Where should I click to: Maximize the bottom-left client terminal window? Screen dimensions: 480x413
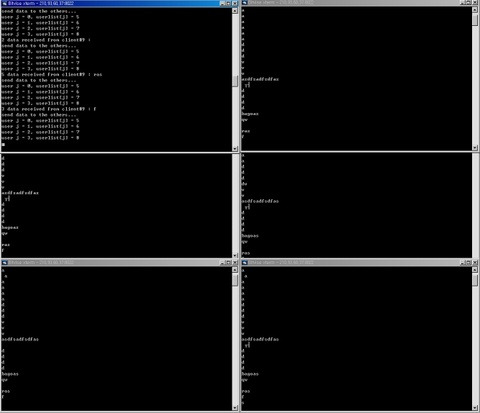click(x=228, y=262)
